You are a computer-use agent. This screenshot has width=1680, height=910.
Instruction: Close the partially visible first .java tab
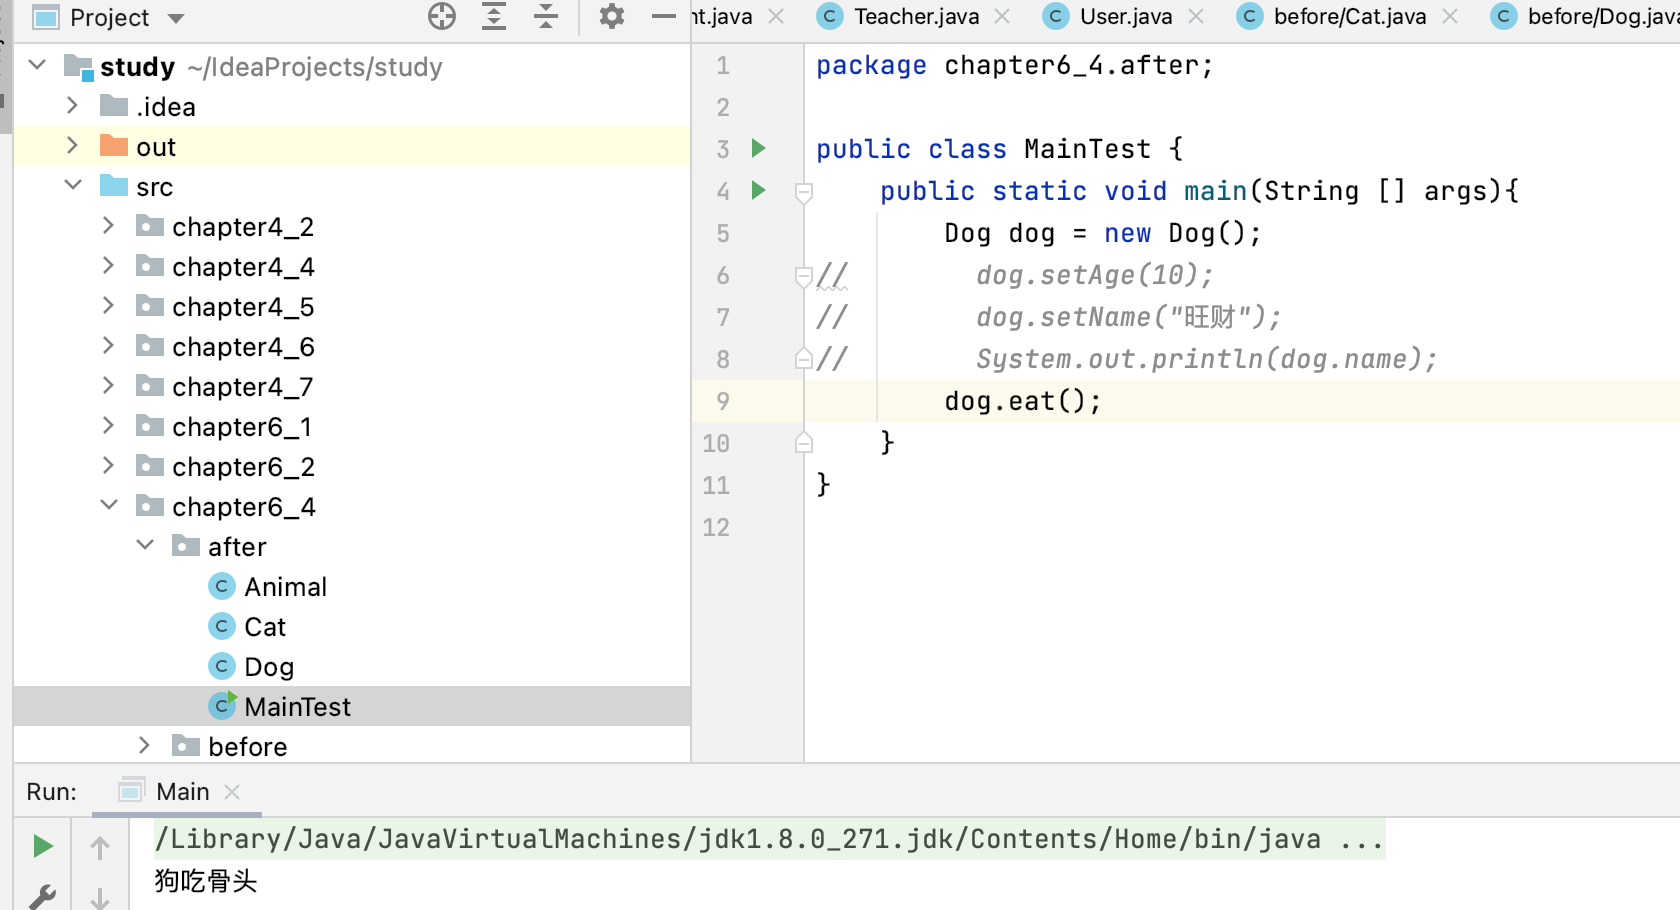776,17
